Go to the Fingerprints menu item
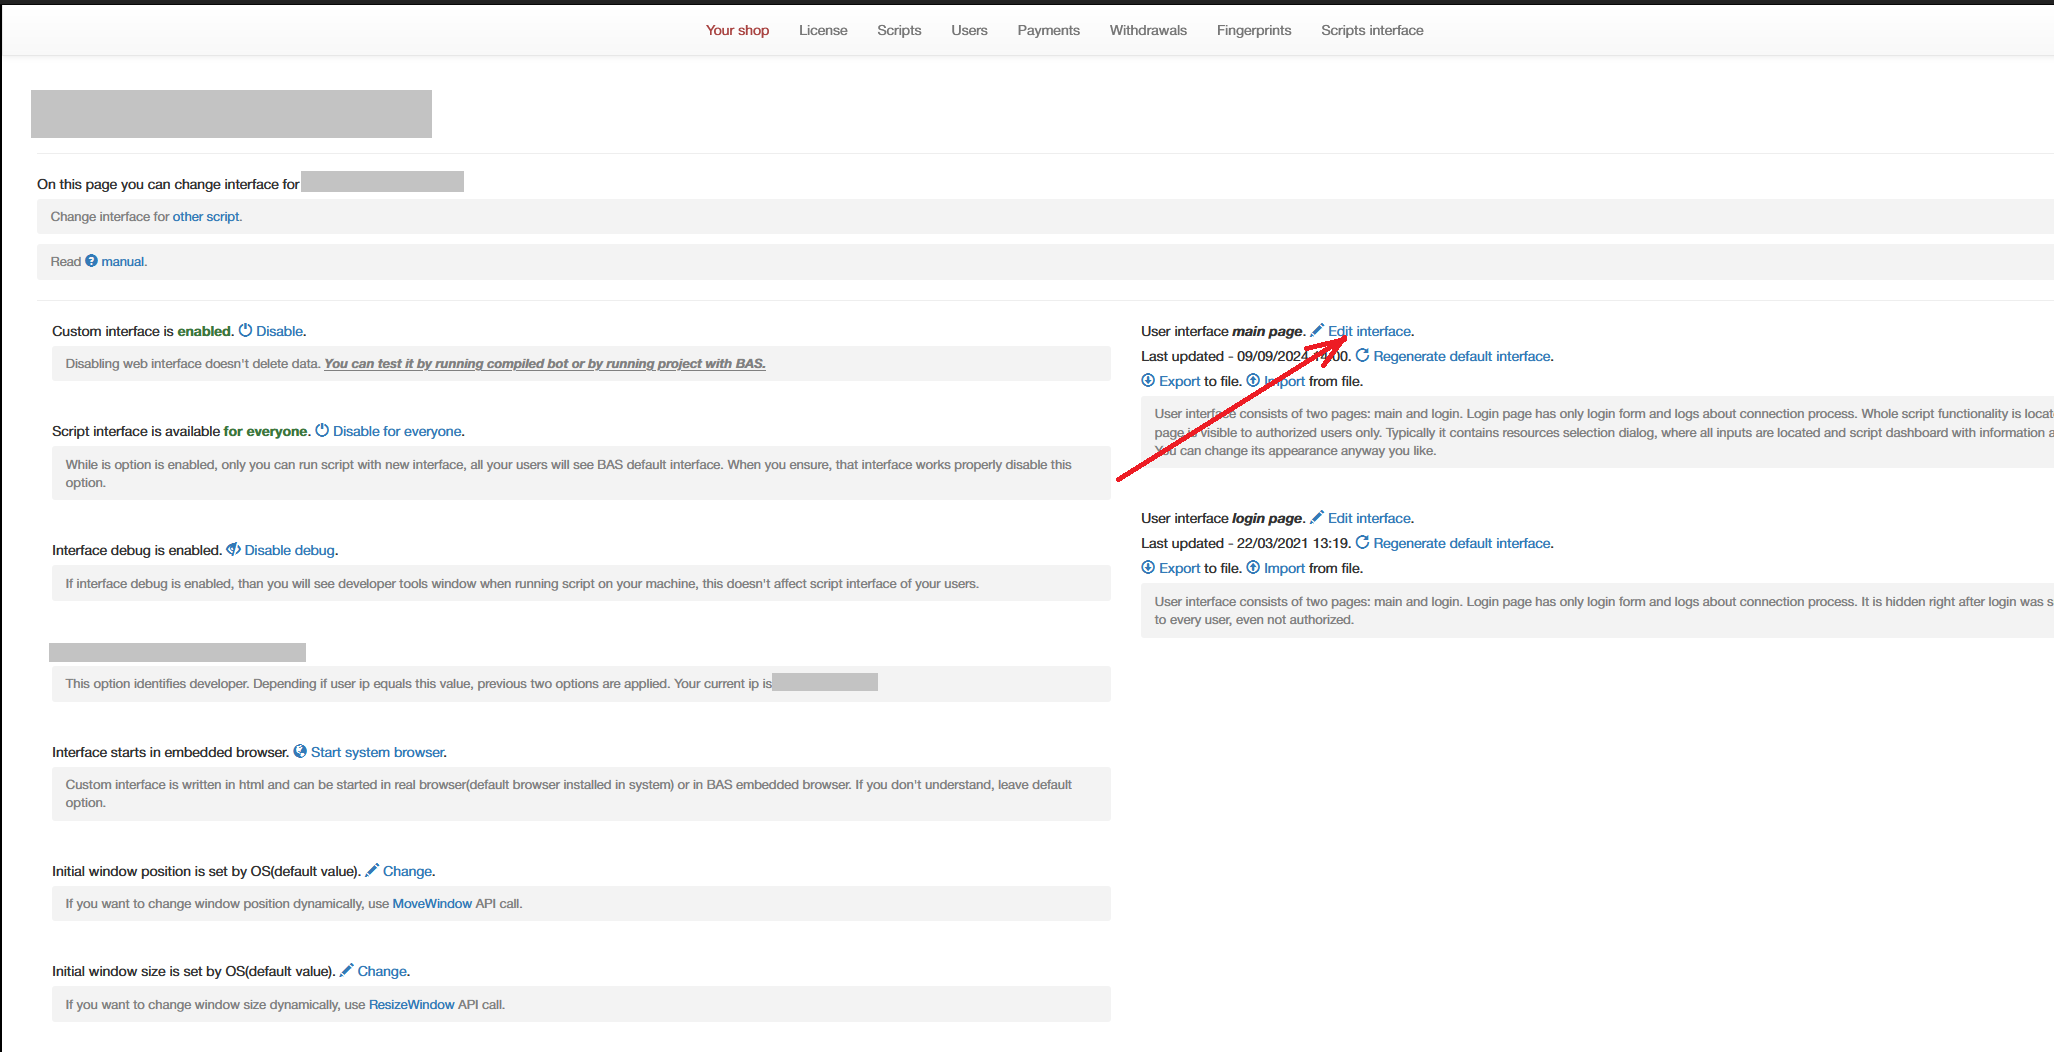The image size is (2054, 1052). tap(1253, 30)
